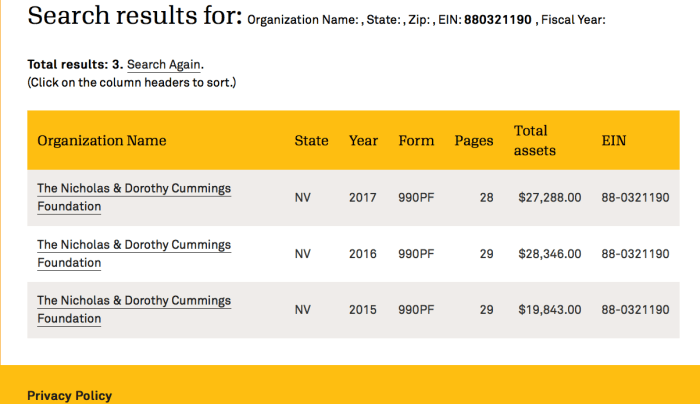Click the 990PF form cell in 2016 row
The height and width of the screenshot is (404, 700).
click(x=416, y=254)
